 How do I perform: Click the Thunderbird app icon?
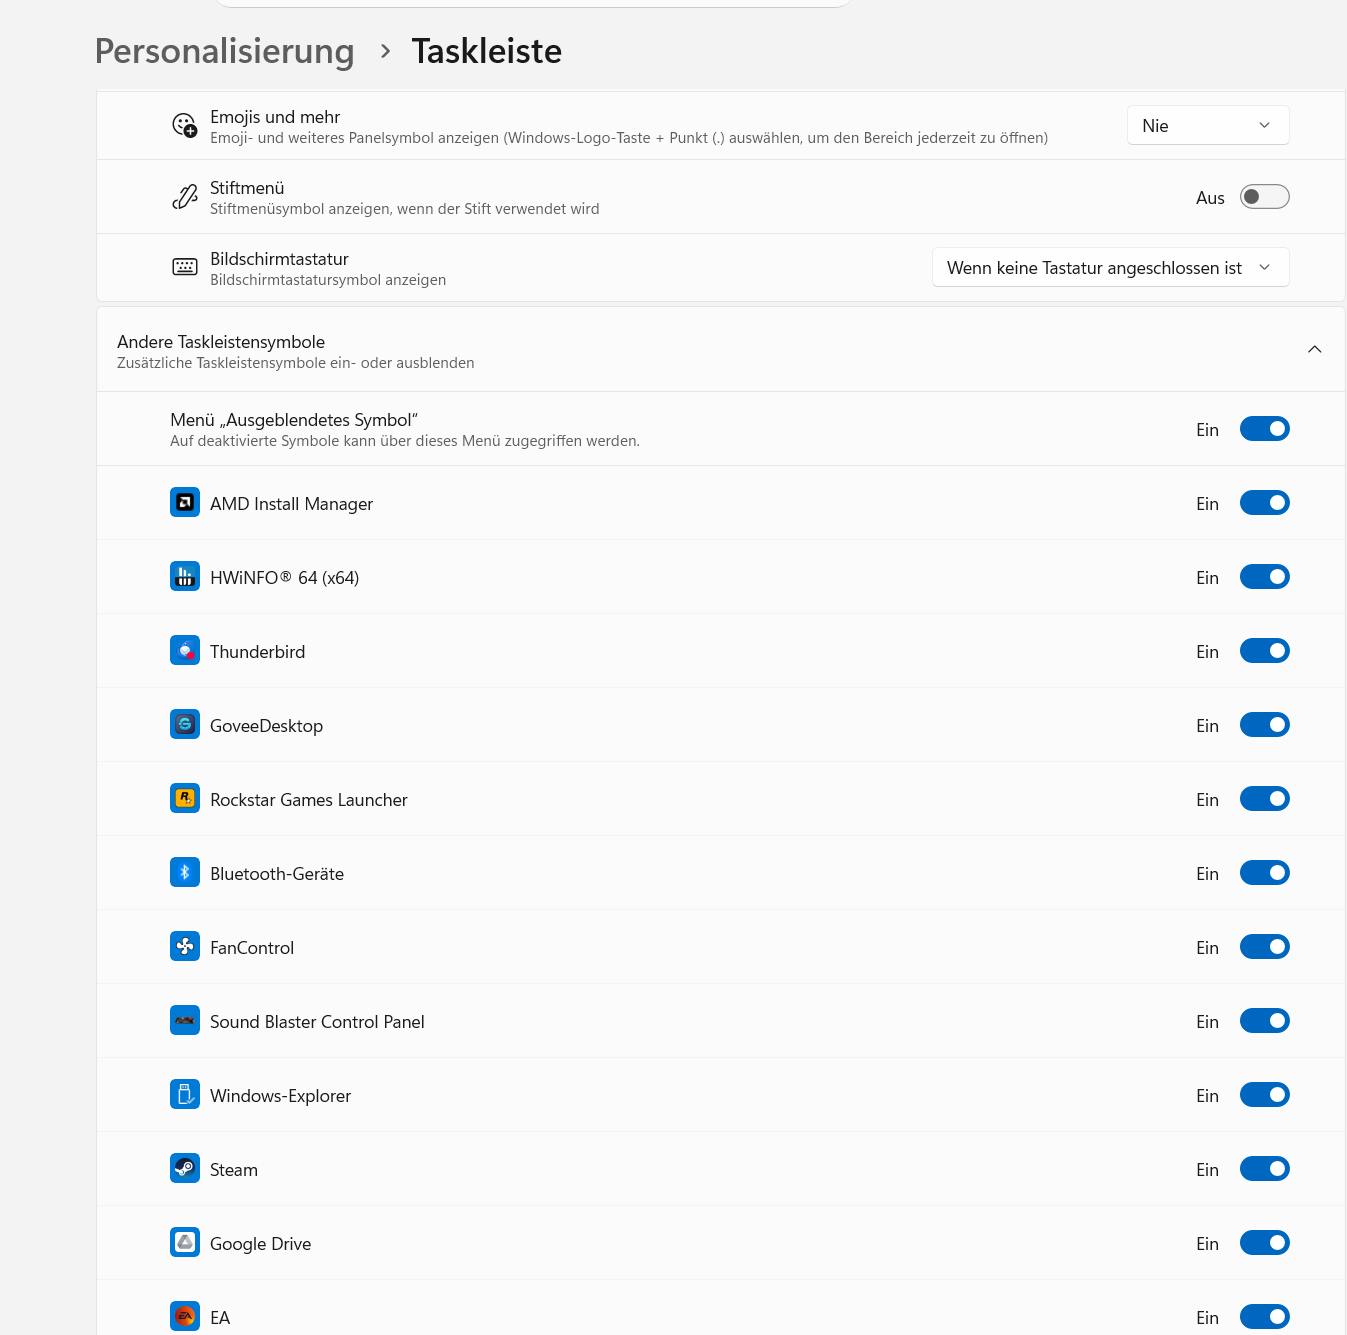coord(185,651)
